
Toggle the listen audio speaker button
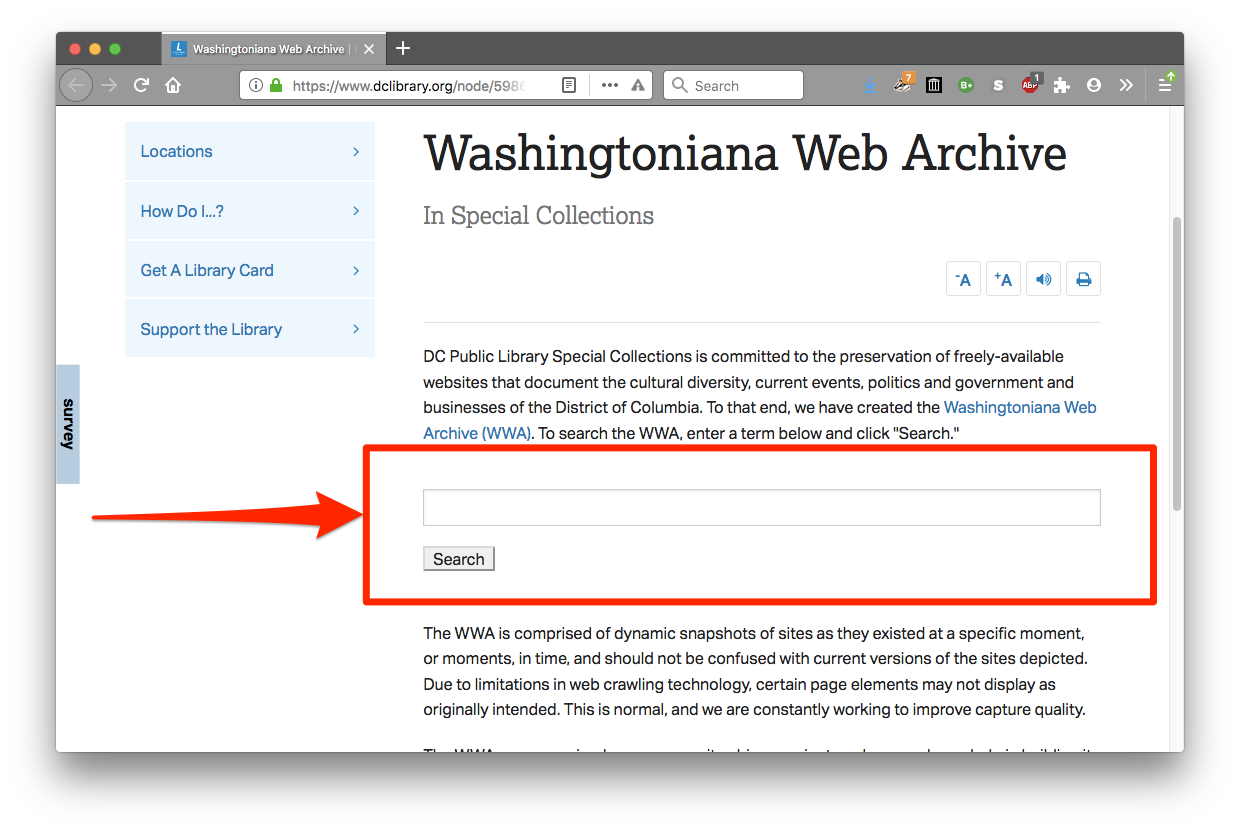(1043, 279)
